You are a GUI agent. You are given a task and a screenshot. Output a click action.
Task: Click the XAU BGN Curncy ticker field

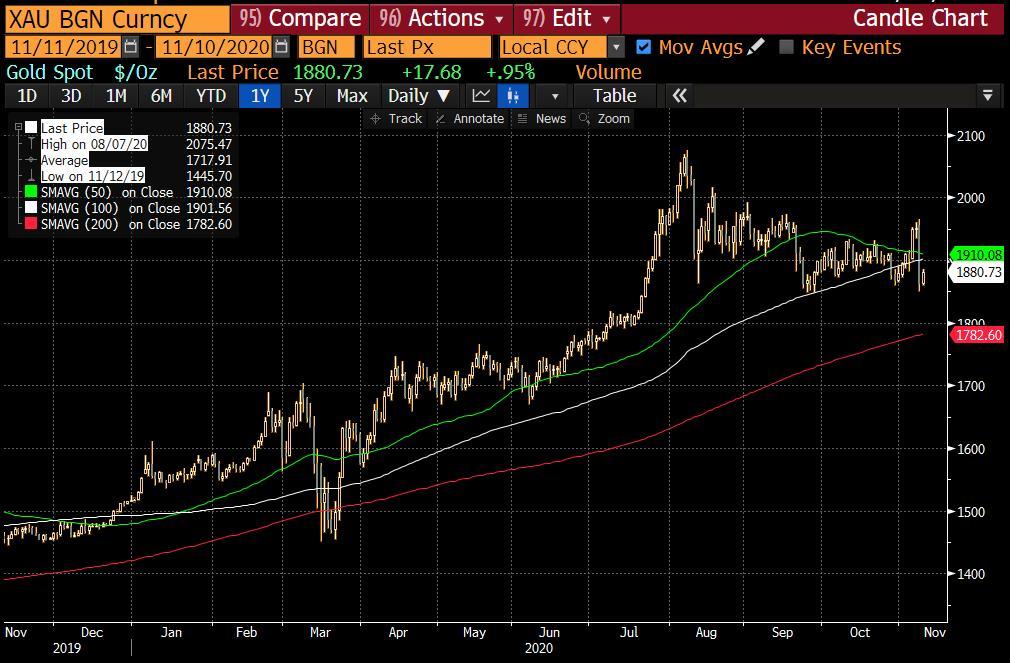click(x=117, y=19)
